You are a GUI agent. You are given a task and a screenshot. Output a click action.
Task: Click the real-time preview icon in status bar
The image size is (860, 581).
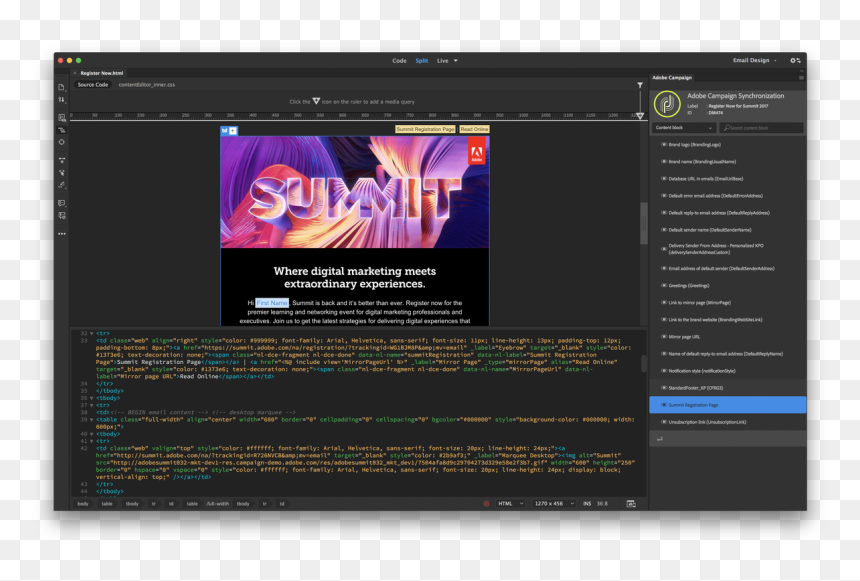pyautogui.click(x=631, y=504)
